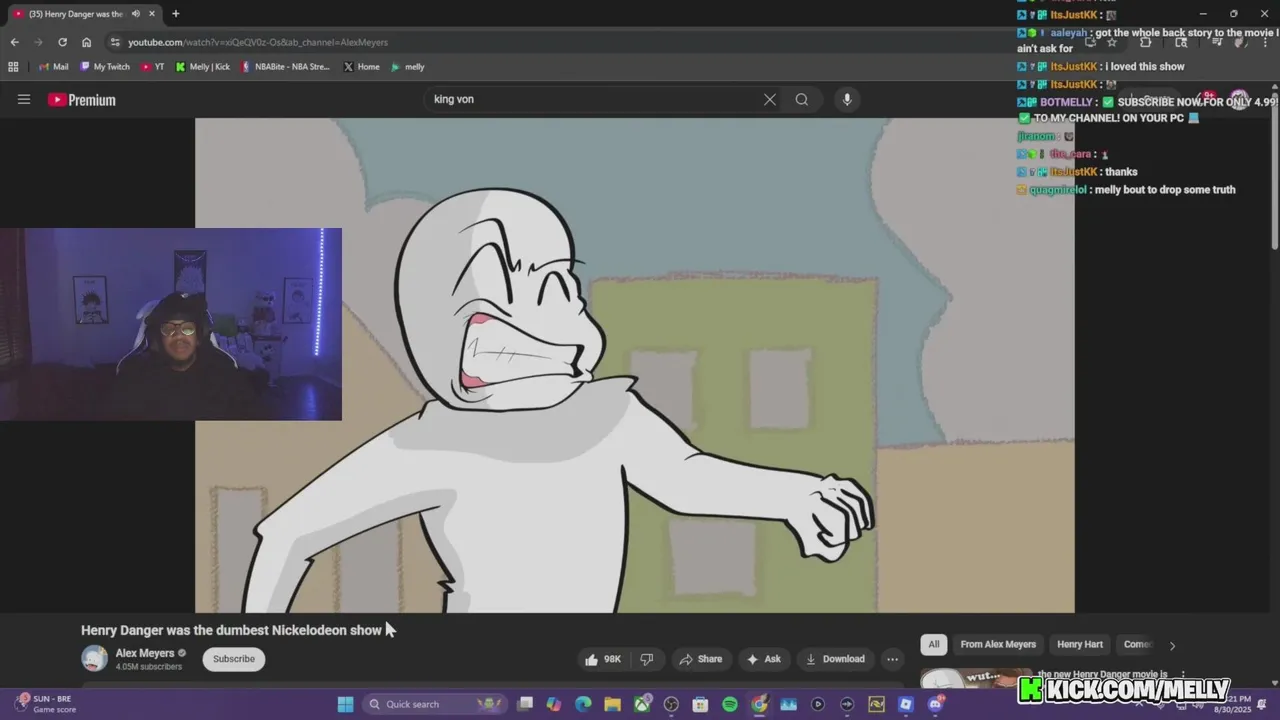Open Microsoft Edge from taskbar
Image resolution: width=1280 pixels, height=720 pixels.
(583, 704)
